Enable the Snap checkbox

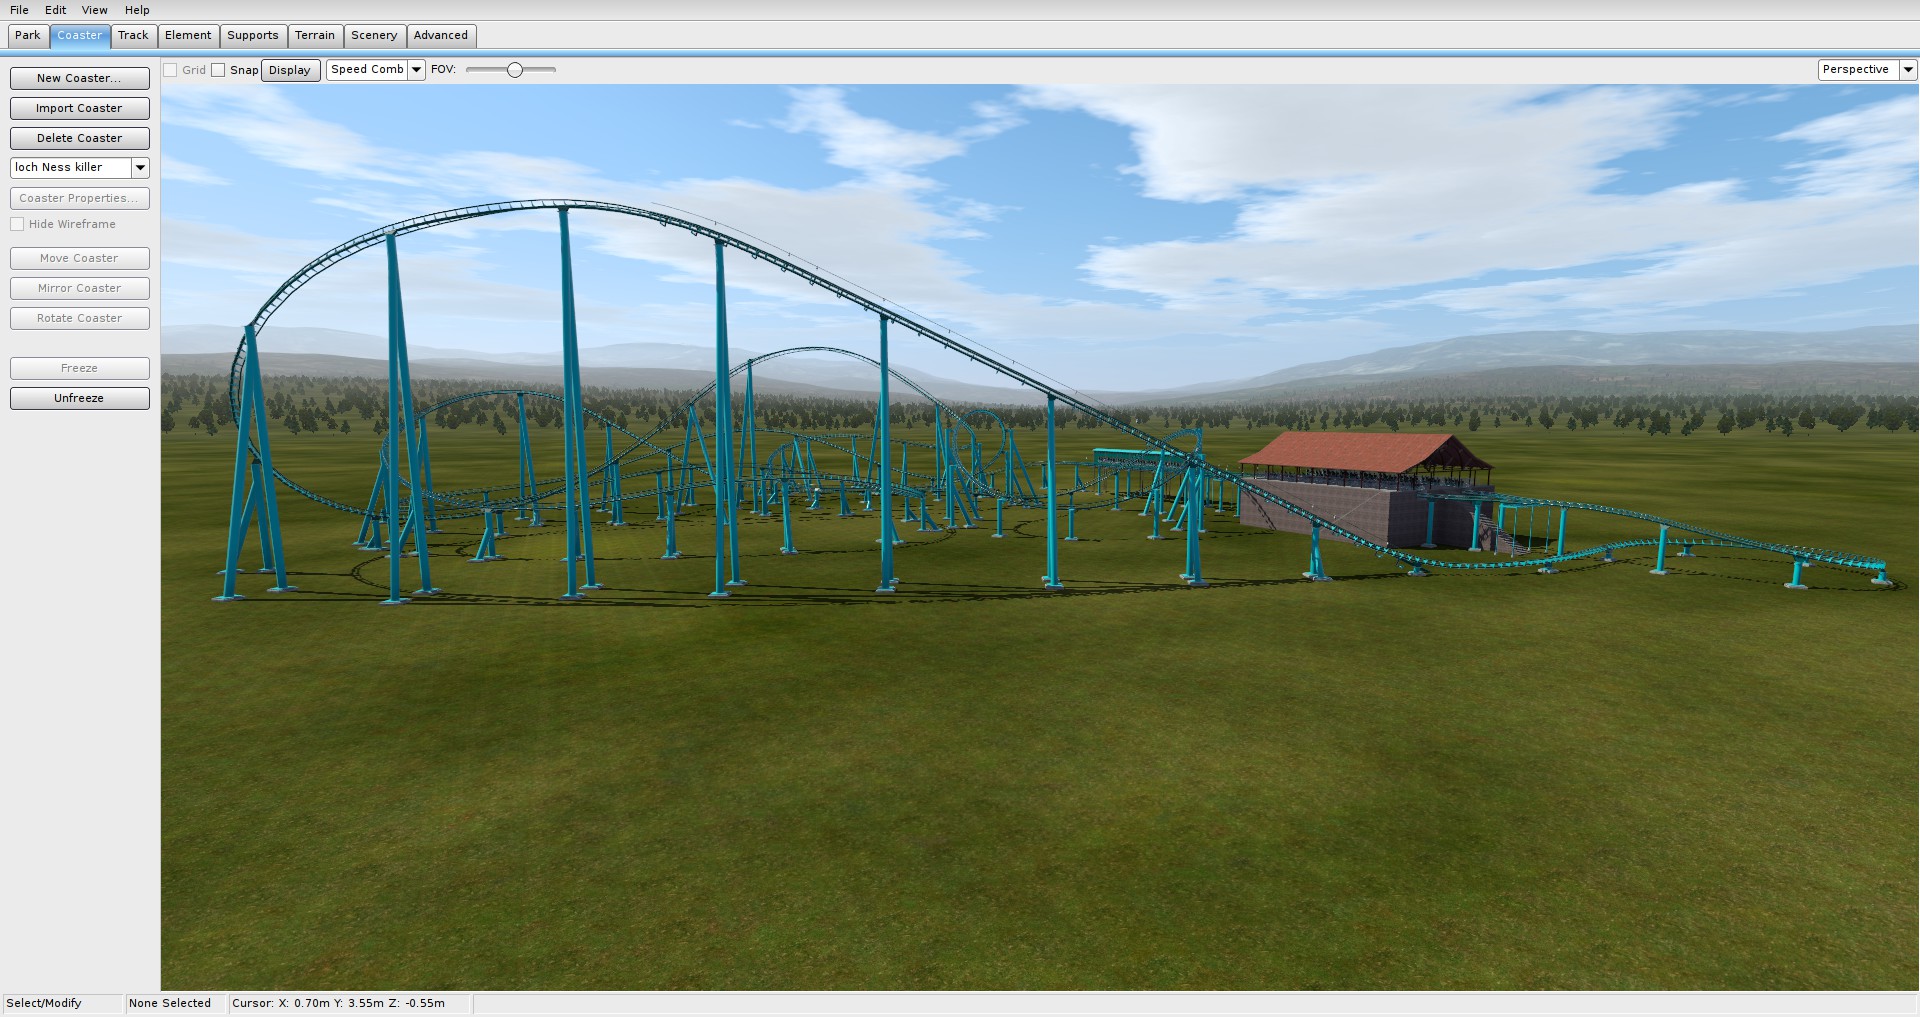(218, 70)
